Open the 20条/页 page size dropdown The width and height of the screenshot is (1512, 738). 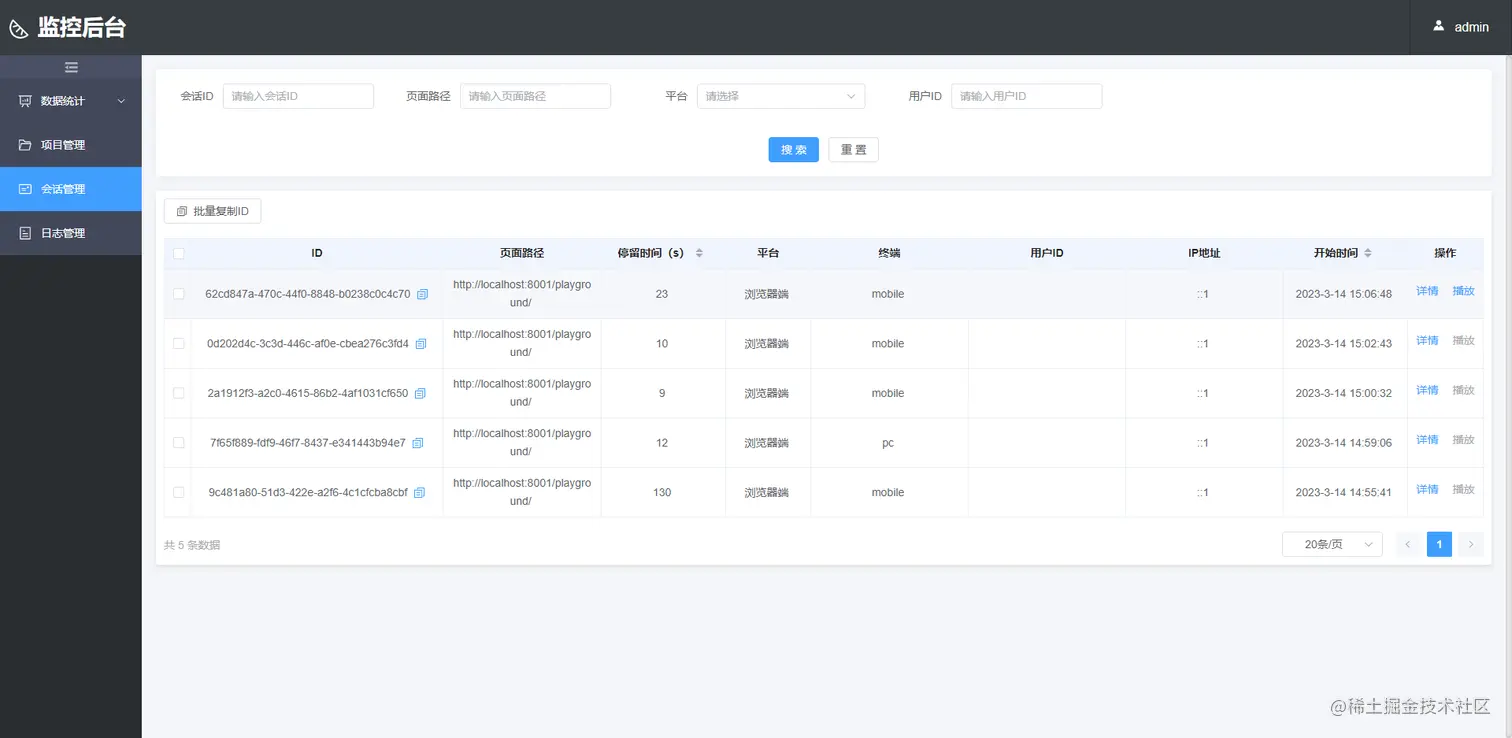1332,544
